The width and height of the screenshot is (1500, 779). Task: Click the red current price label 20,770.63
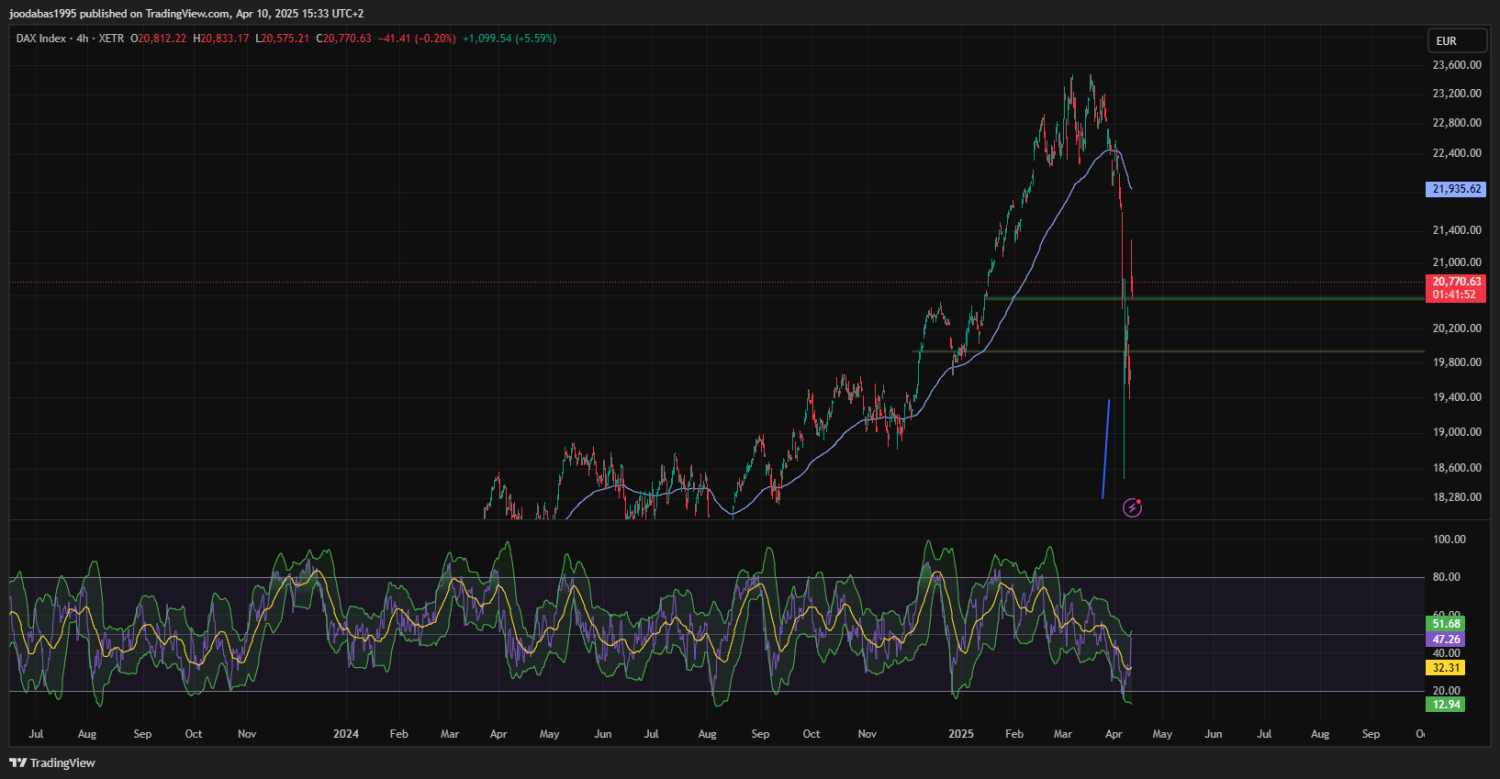coord(1456,282)
